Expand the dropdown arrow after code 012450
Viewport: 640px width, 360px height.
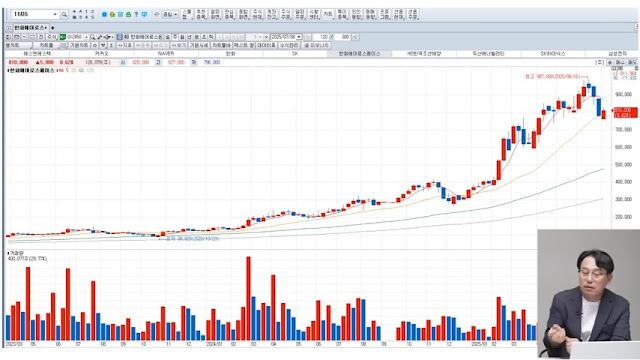click(86, 37)
